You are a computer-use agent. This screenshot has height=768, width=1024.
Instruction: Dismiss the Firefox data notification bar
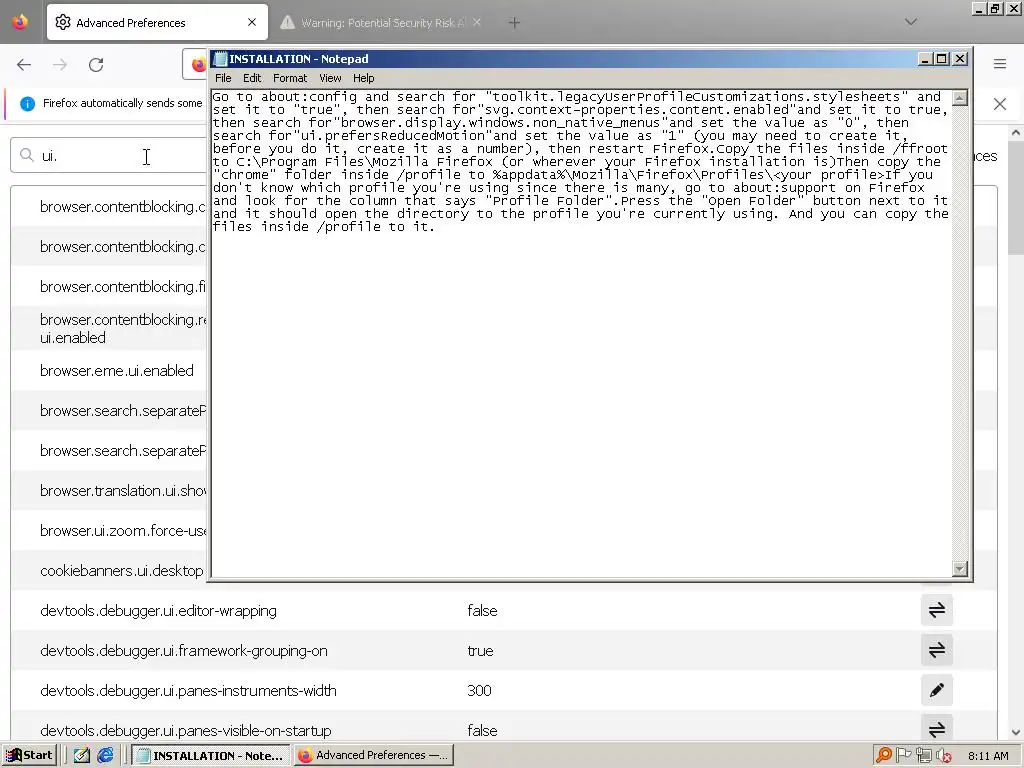click(x=1000, y=104)
